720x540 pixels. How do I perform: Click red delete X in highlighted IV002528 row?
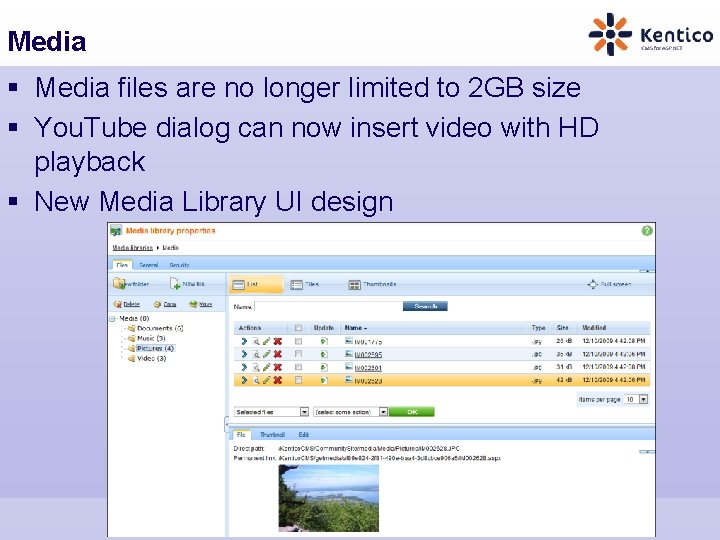[x=277, y=380]
